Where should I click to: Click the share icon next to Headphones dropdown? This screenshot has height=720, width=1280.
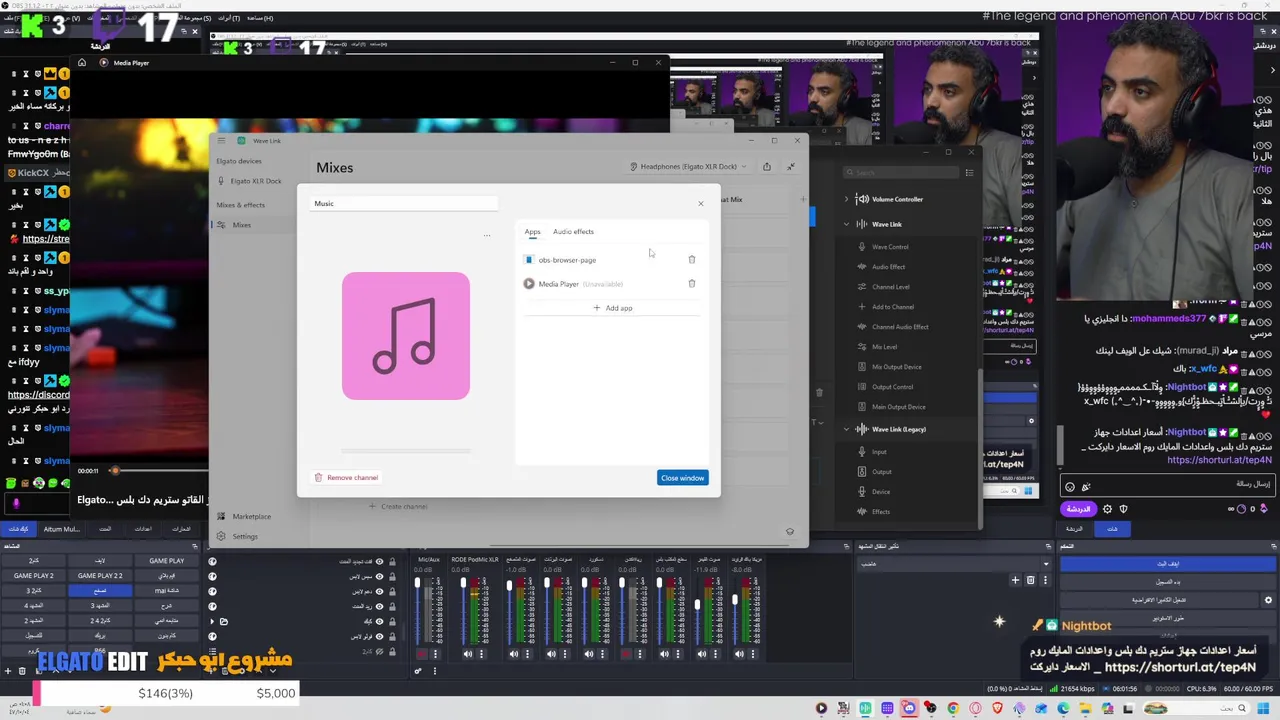[766, 167]
